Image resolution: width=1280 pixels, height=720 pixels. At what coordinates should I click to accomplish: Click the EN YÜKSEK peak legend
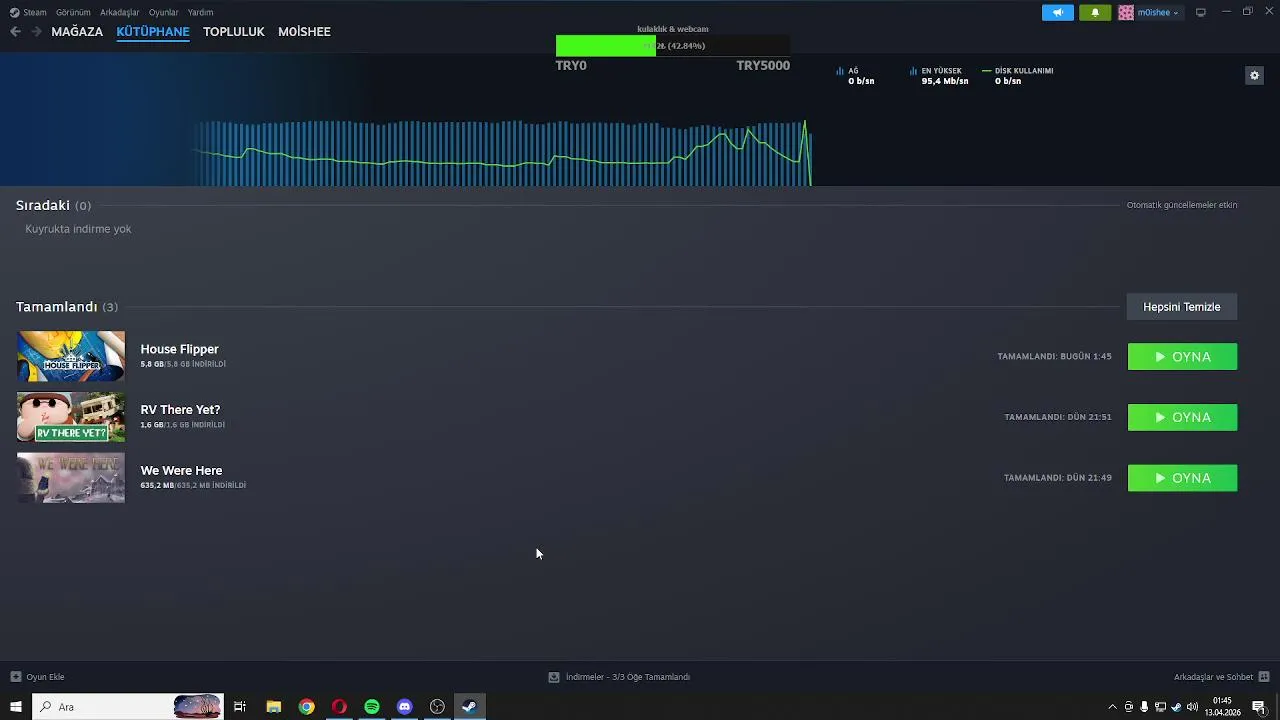tap(939, 76)
